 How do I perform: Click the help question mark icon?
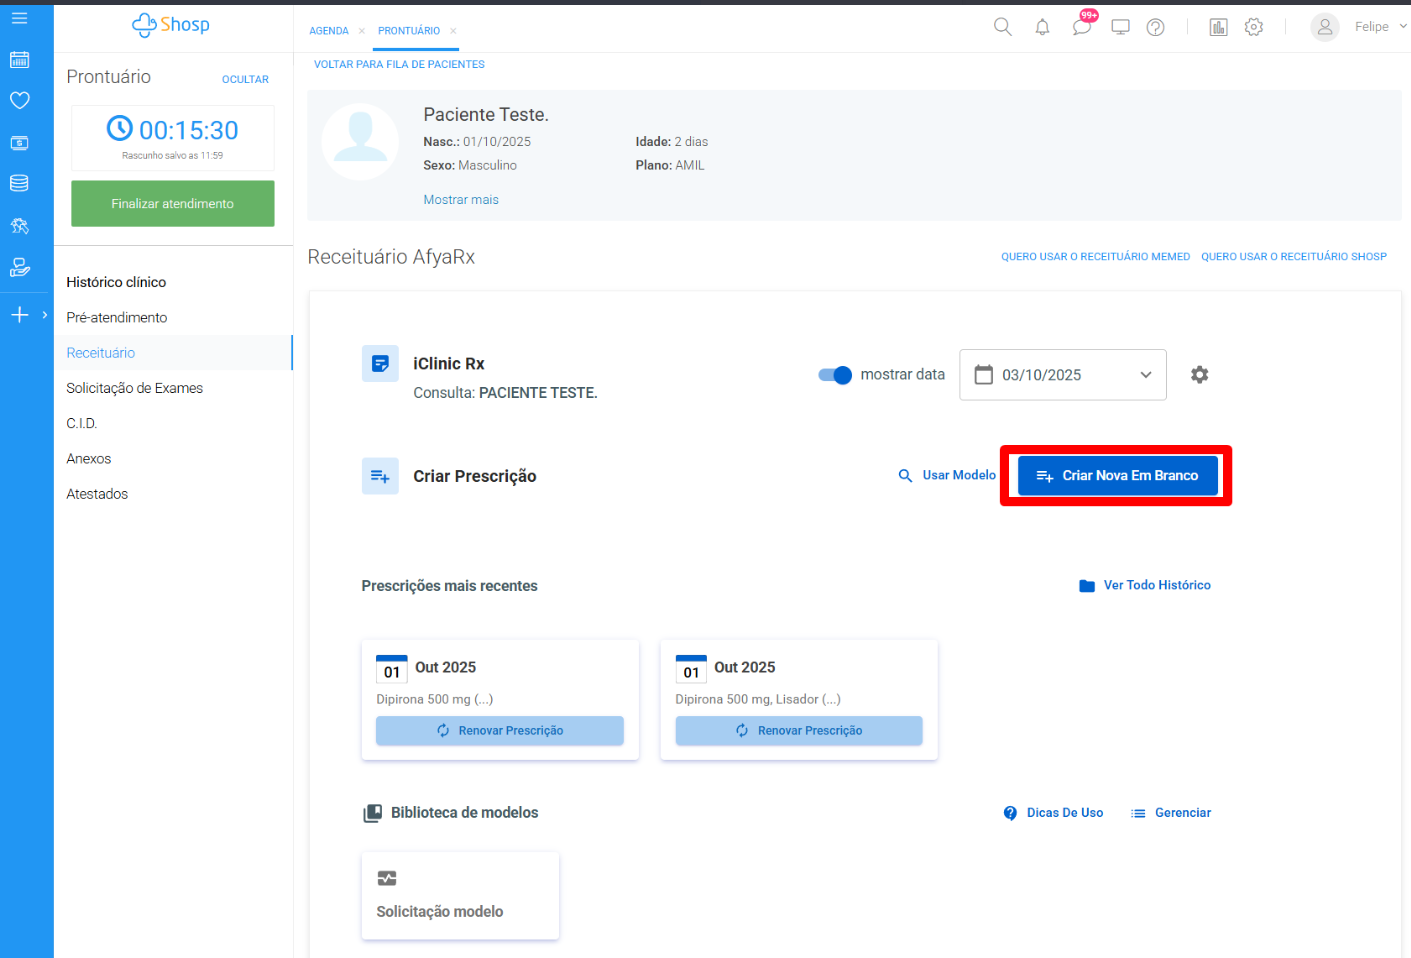(1155, 27)
